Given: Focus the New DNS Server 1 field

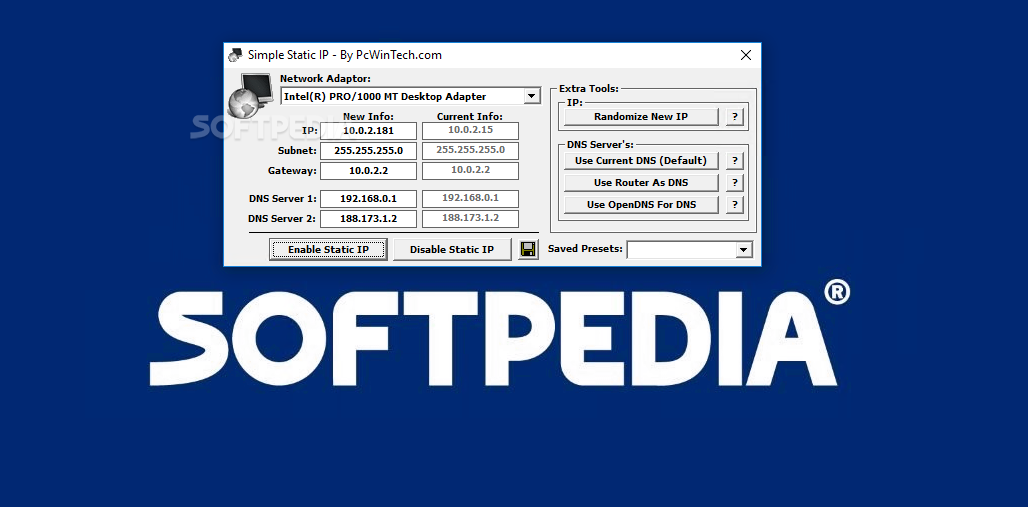Looking at the screenshot, I should pyautogui.click(x=368, y=199).
